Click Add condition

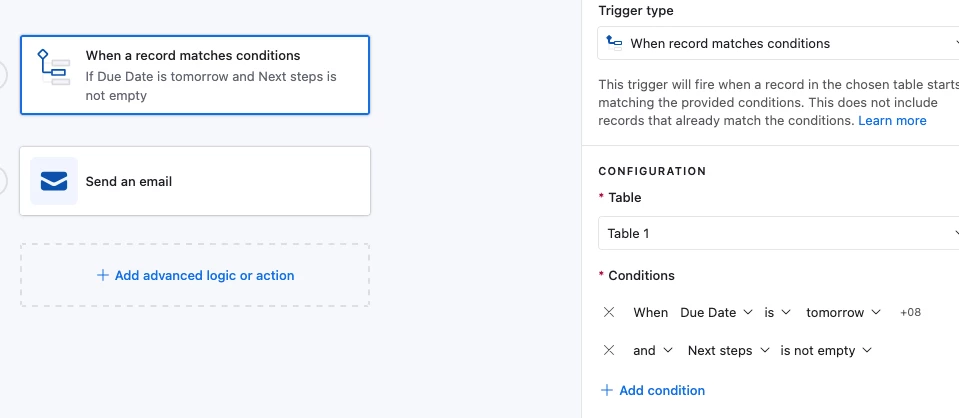click(662, 390)
